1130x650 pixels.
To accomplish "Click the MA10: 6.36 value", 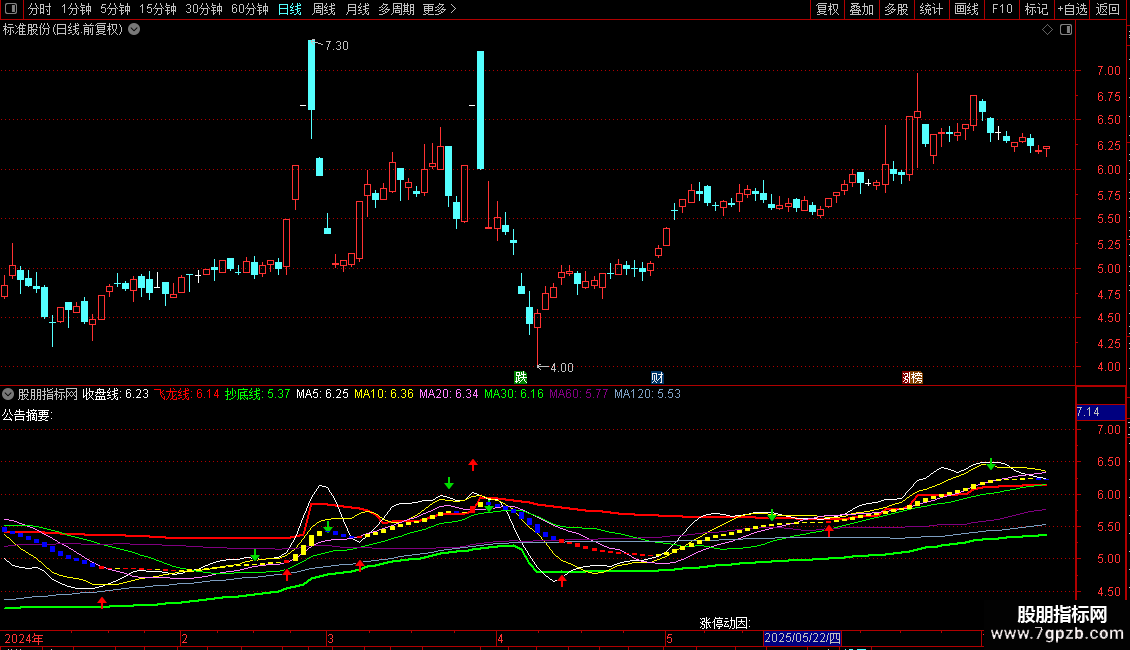I will pyautogui.click(x=384, y=394).
